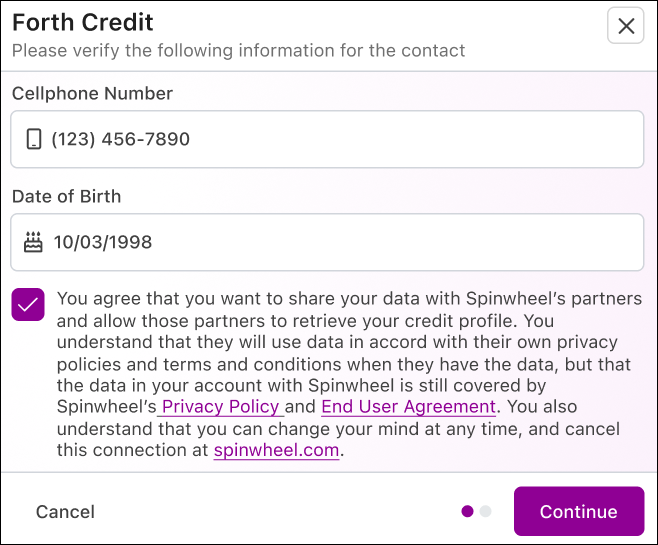Image resolution: width=658 pixels, height=545 pixels.
Task: Focus the Date of Birth input field
Action: [327, 242]
